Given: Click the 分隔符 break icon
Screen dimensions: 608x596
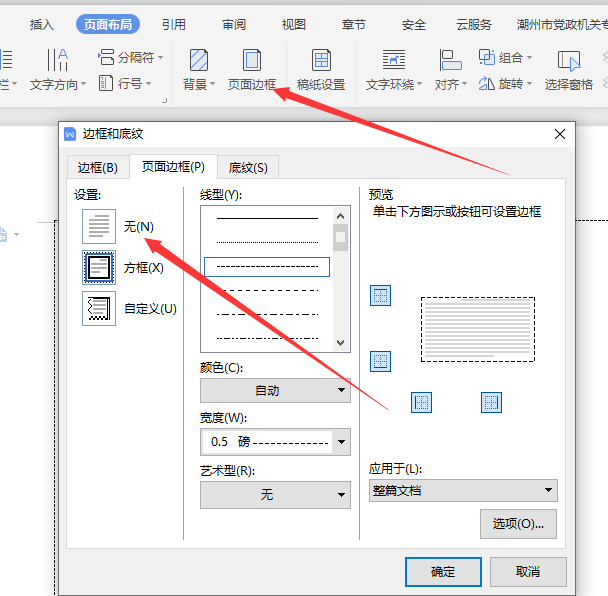Looking at the screenshot, I should point(106,57).
